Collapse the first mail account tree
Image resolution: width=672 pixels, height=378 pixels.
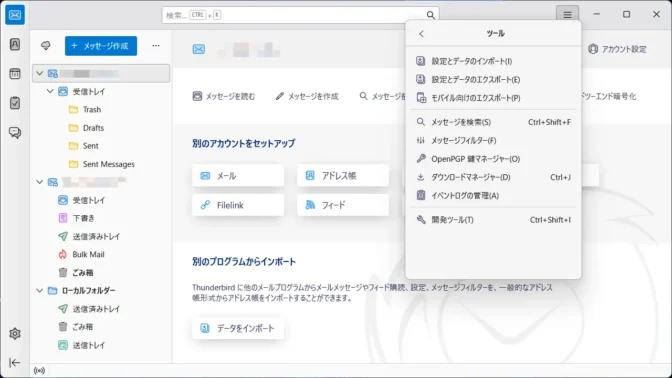[40, 74]
